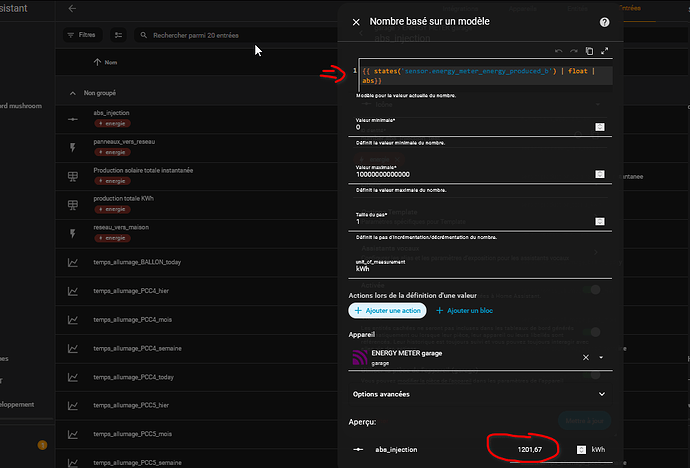690x468 pixels.
Task: Clear the ENERGY METER garage device selection
Action: [586, 357]
